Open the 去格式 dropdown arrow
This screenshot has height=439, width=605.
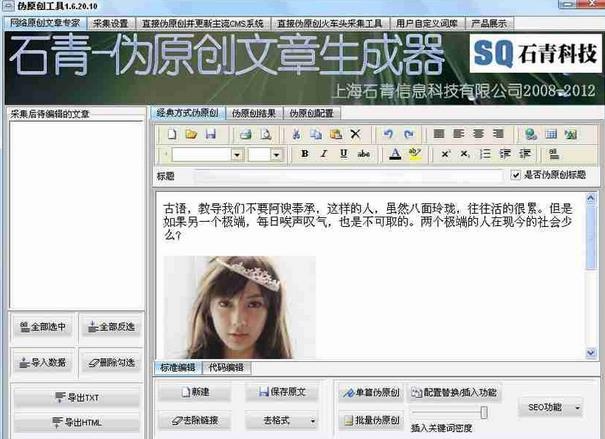313,421
